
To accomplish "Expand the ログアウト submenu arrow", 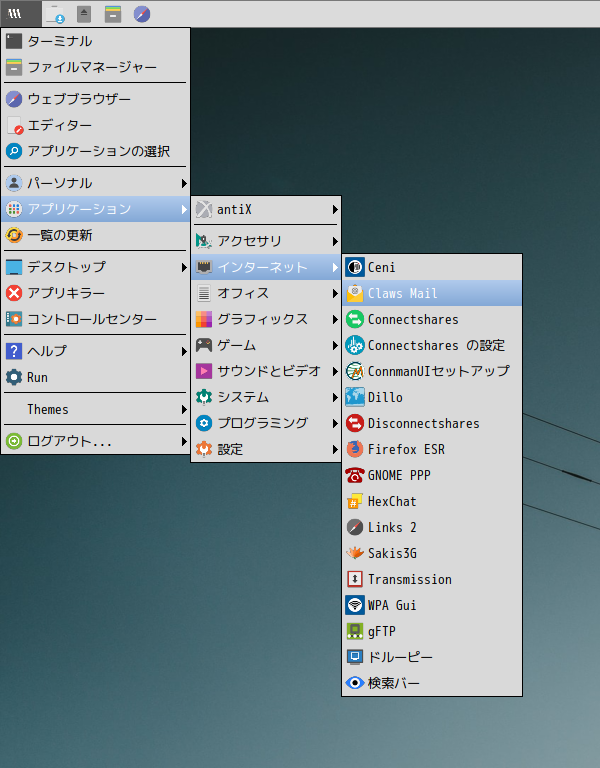I will (x=184, y=441).
